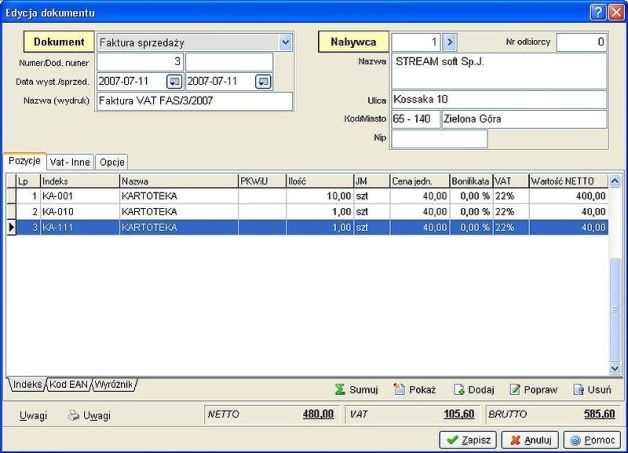The width and height of the screenshot is (628, 453).
Task: Click the Dodaj add-item icon
Action: [459, 389]
